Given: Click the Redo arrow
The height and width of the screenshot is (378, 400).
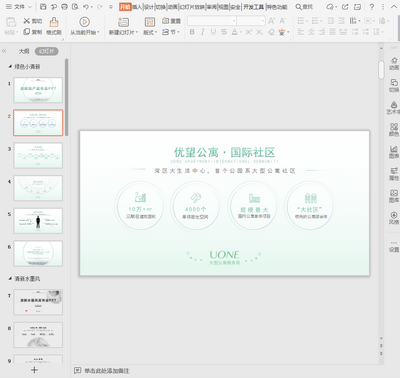Looking at the screenshot, I should (100, 7).
